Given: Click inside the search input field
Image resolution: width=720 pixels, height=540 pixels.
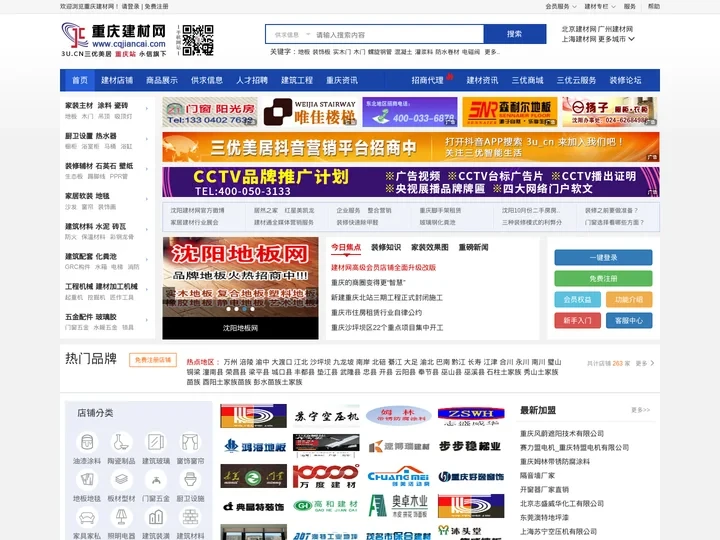Looking at the screenshot, I should pos(397,34).
